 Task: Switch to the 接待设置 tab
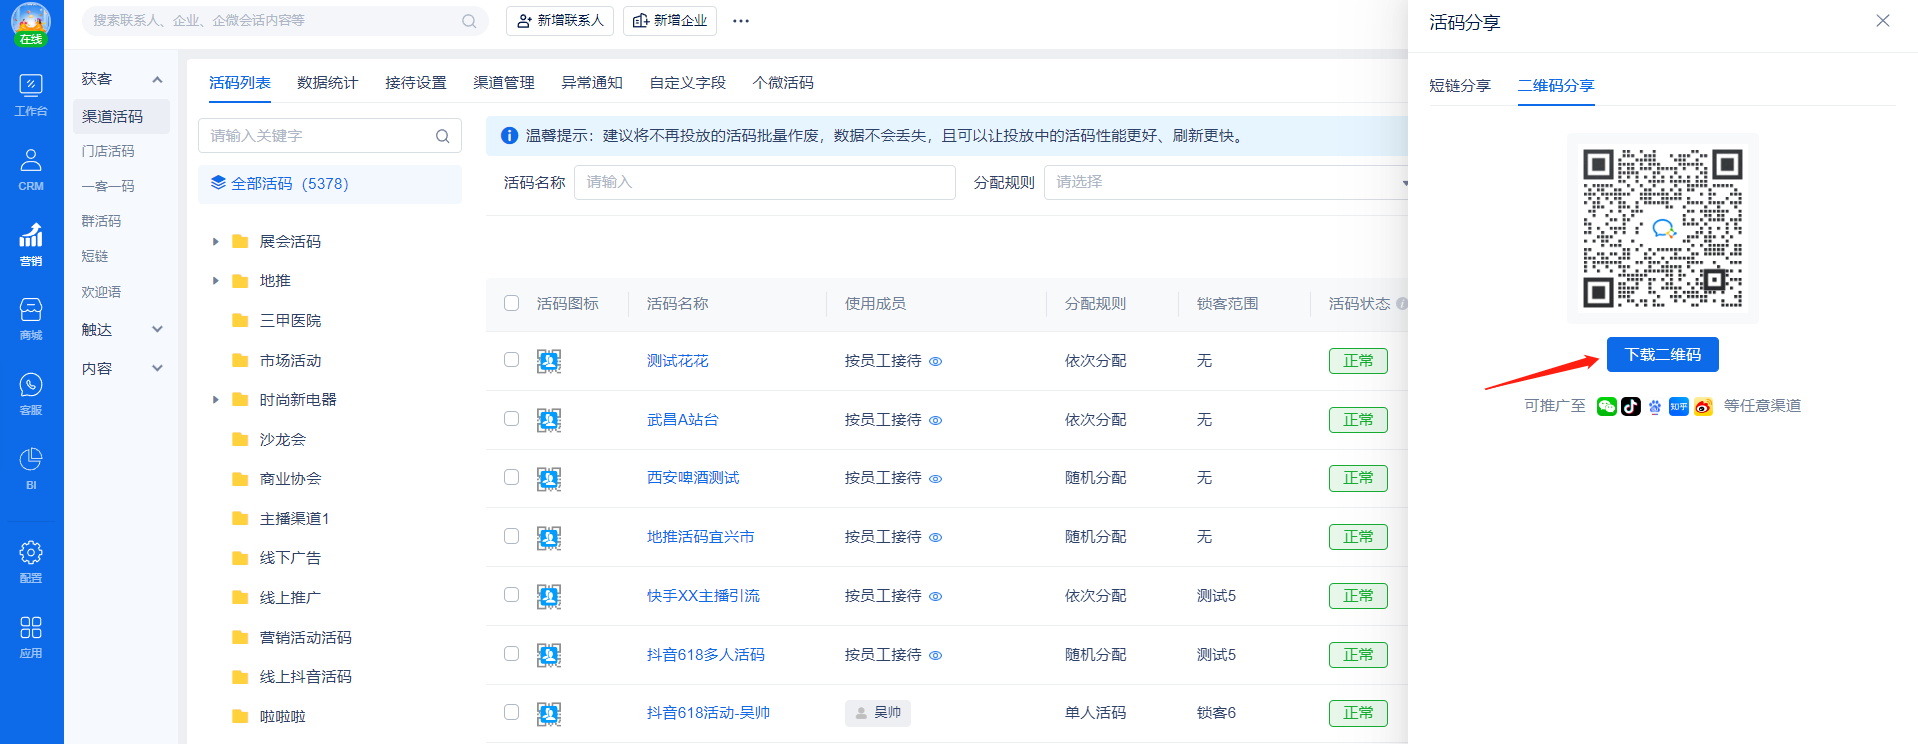(x=416, y=83)
